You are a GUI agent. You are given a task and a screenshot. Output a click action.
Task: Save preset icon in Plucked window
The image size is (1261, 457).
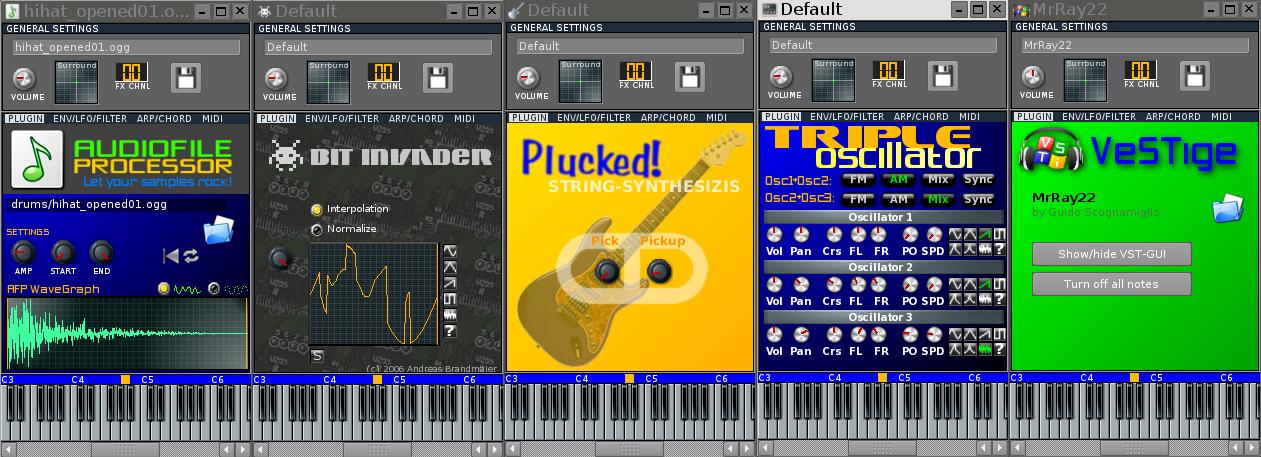coord(690,77)
